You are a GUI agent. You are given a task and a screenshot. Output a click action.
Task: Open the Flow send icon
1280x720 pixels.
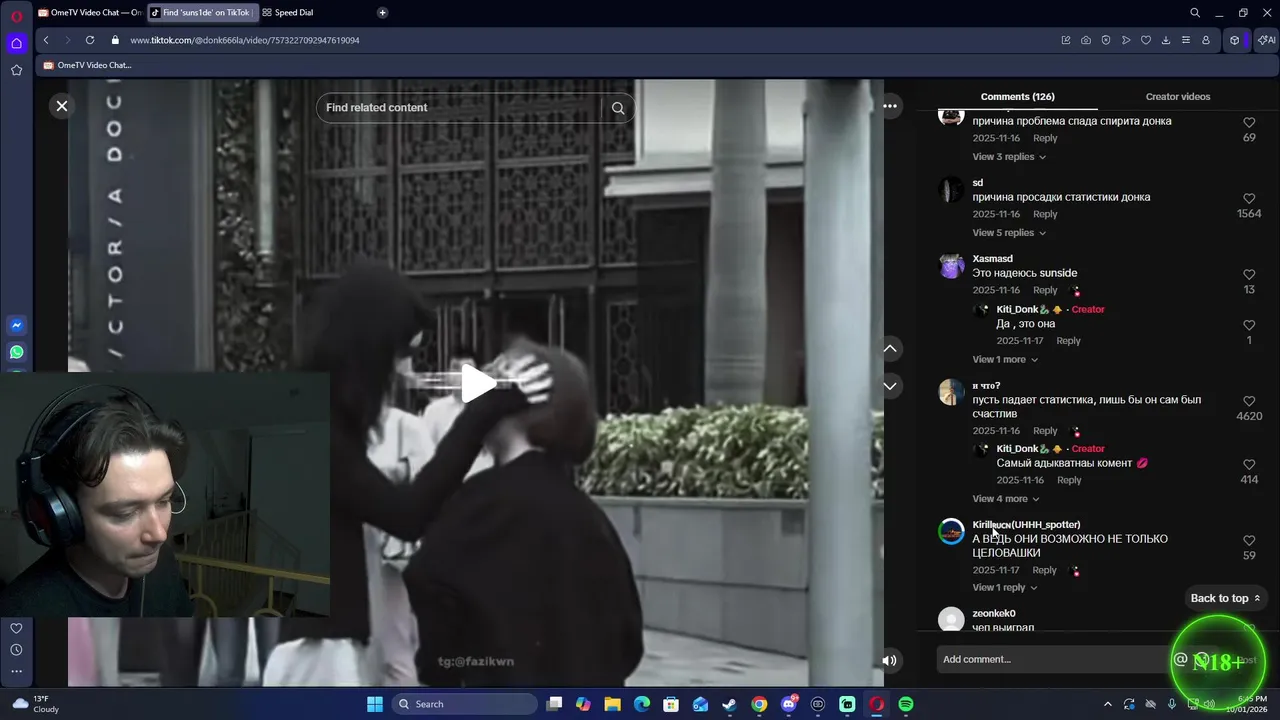1126,40
